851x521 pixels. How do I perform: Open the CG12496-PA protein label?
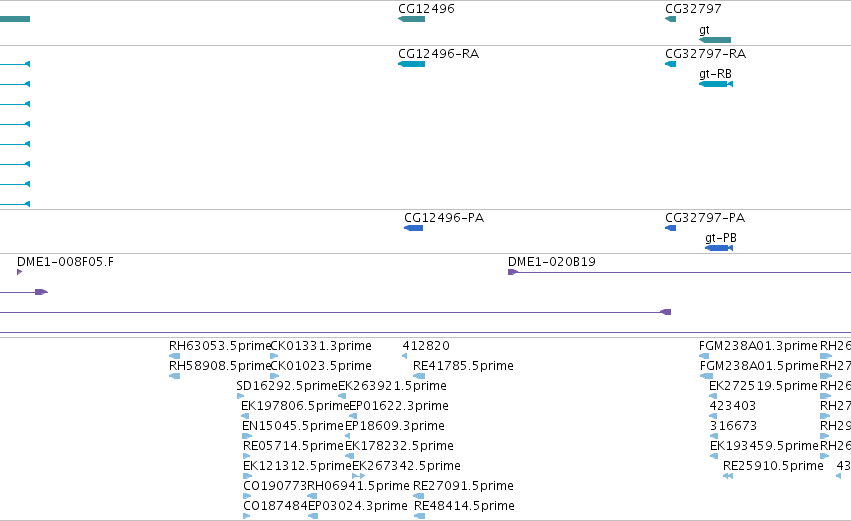[x=444, y=218]
